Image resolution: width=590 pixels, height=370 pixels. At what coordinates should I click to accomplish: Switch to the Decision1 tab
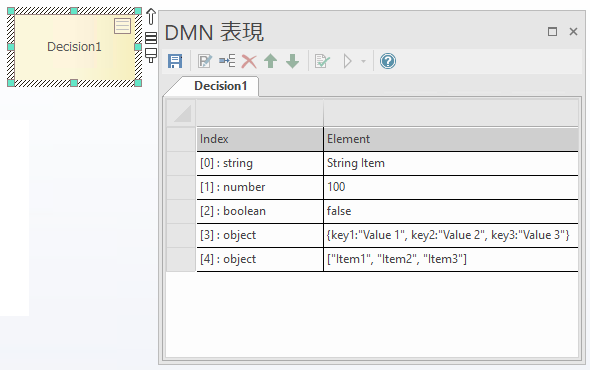pyautogui.click(x=220, y=86)
